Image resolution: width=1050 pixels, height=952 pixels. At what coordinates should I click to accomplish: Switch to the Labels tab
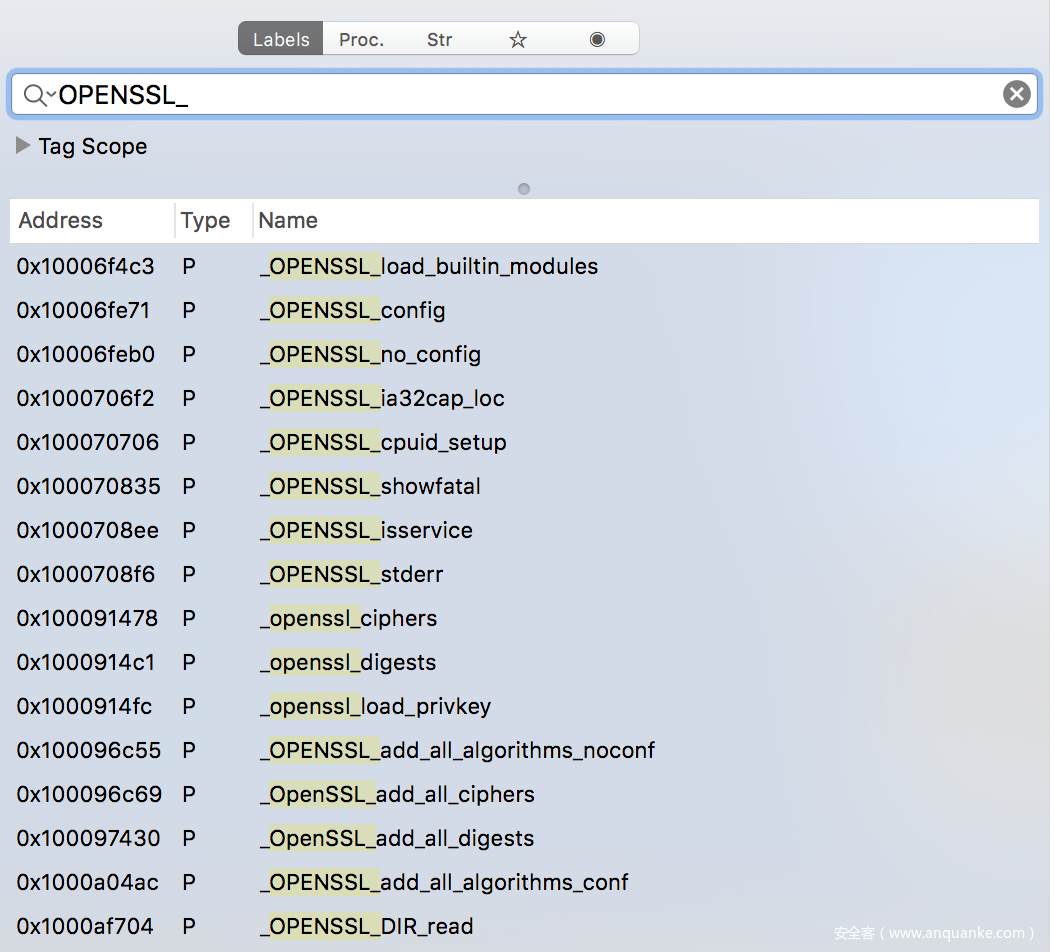[x=281, y=40]
